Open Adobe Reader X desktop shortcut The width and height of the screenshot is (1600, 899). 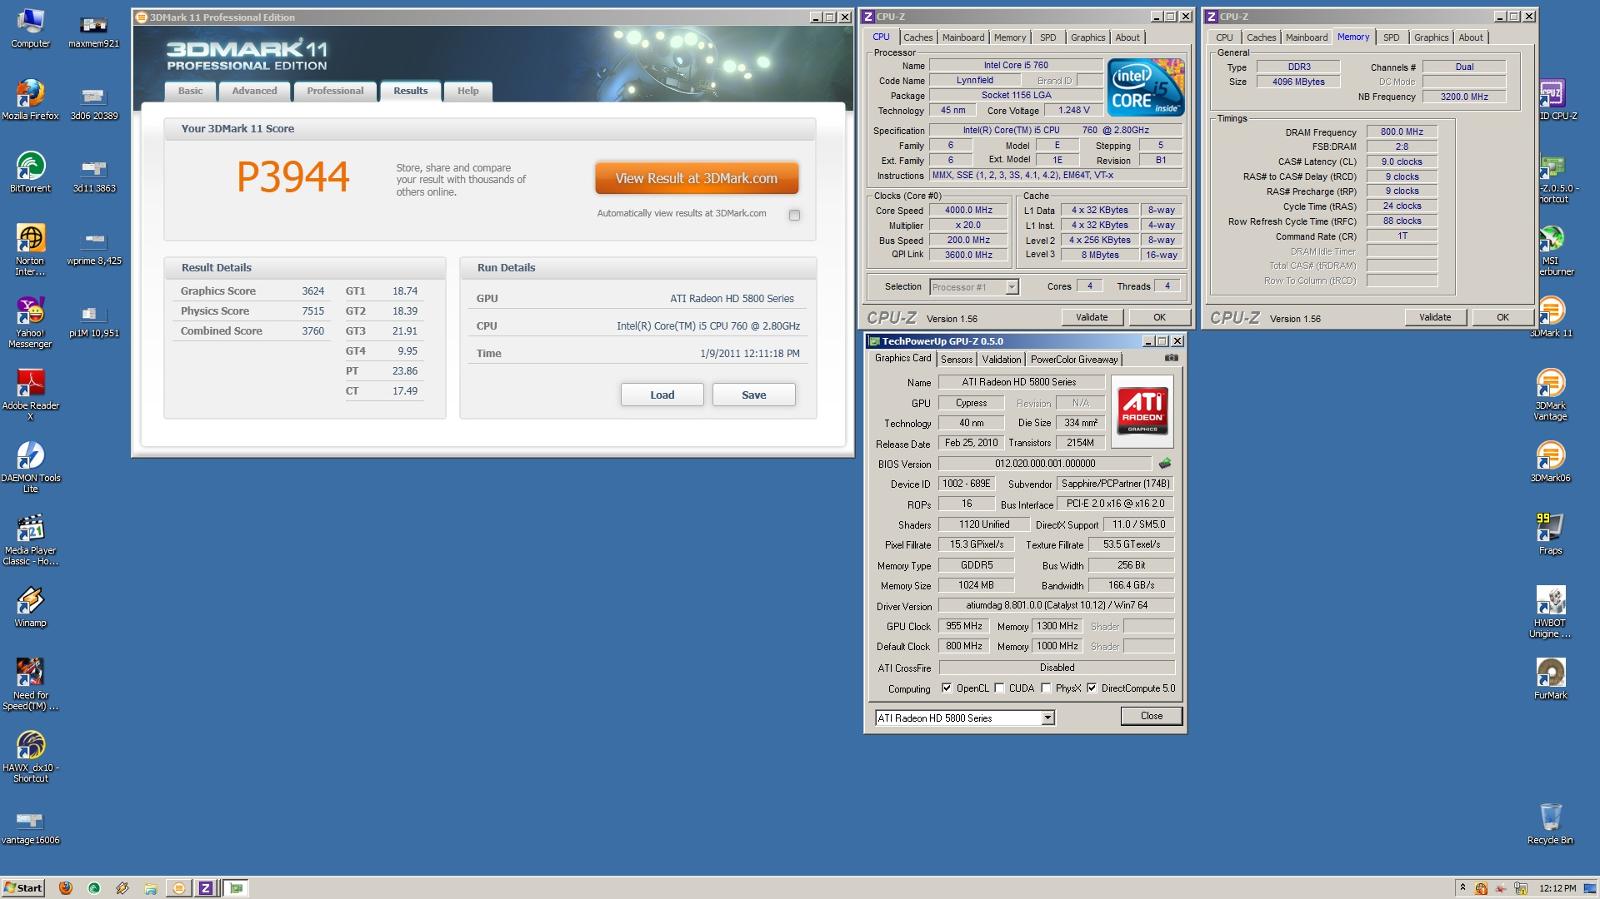30,394
